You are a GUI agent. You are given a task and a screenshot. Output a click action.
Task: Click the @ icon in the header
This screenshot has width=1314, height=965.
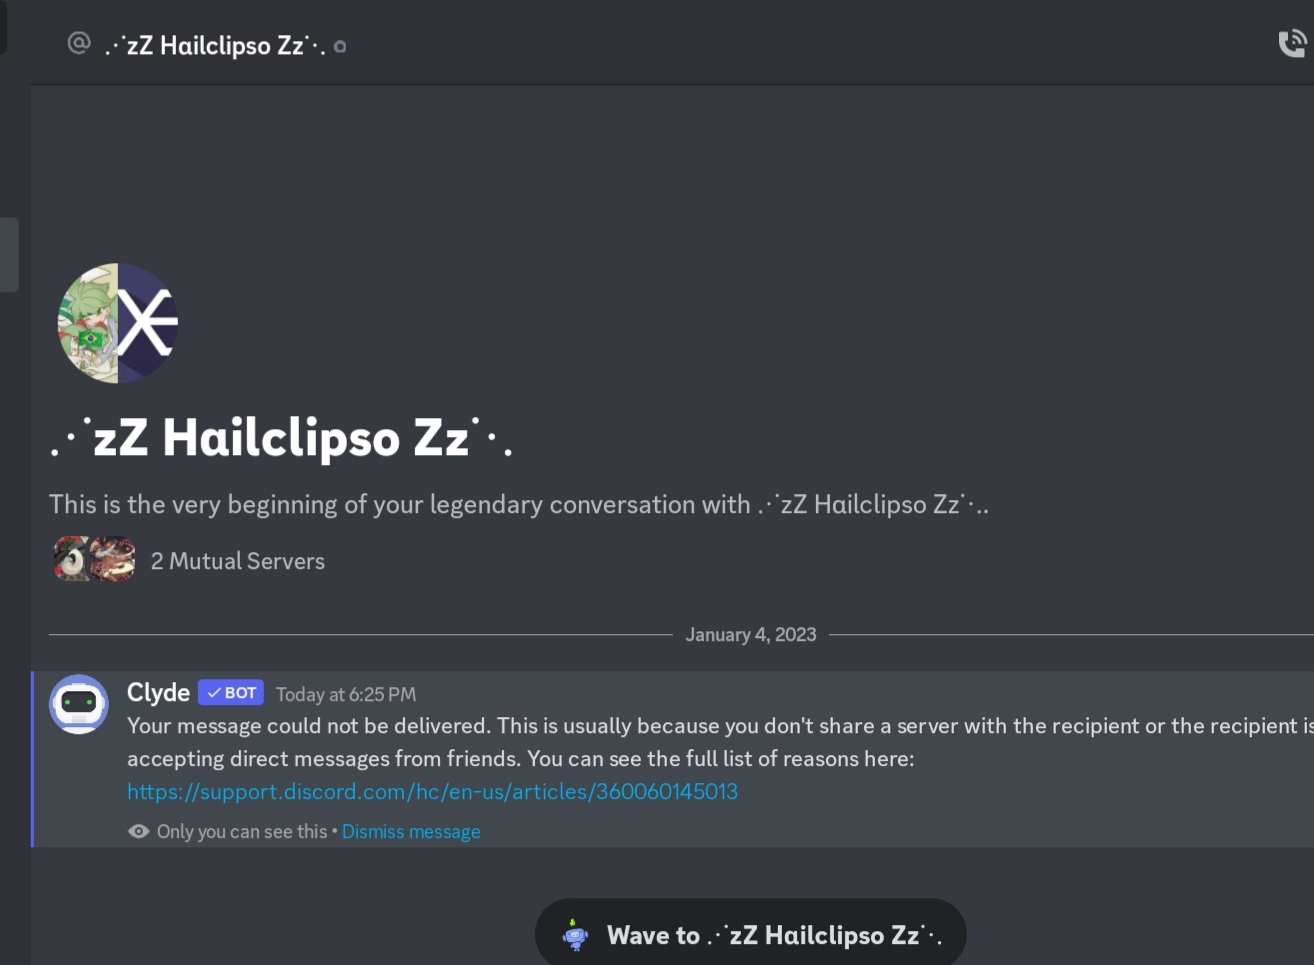tap(78, 43)
